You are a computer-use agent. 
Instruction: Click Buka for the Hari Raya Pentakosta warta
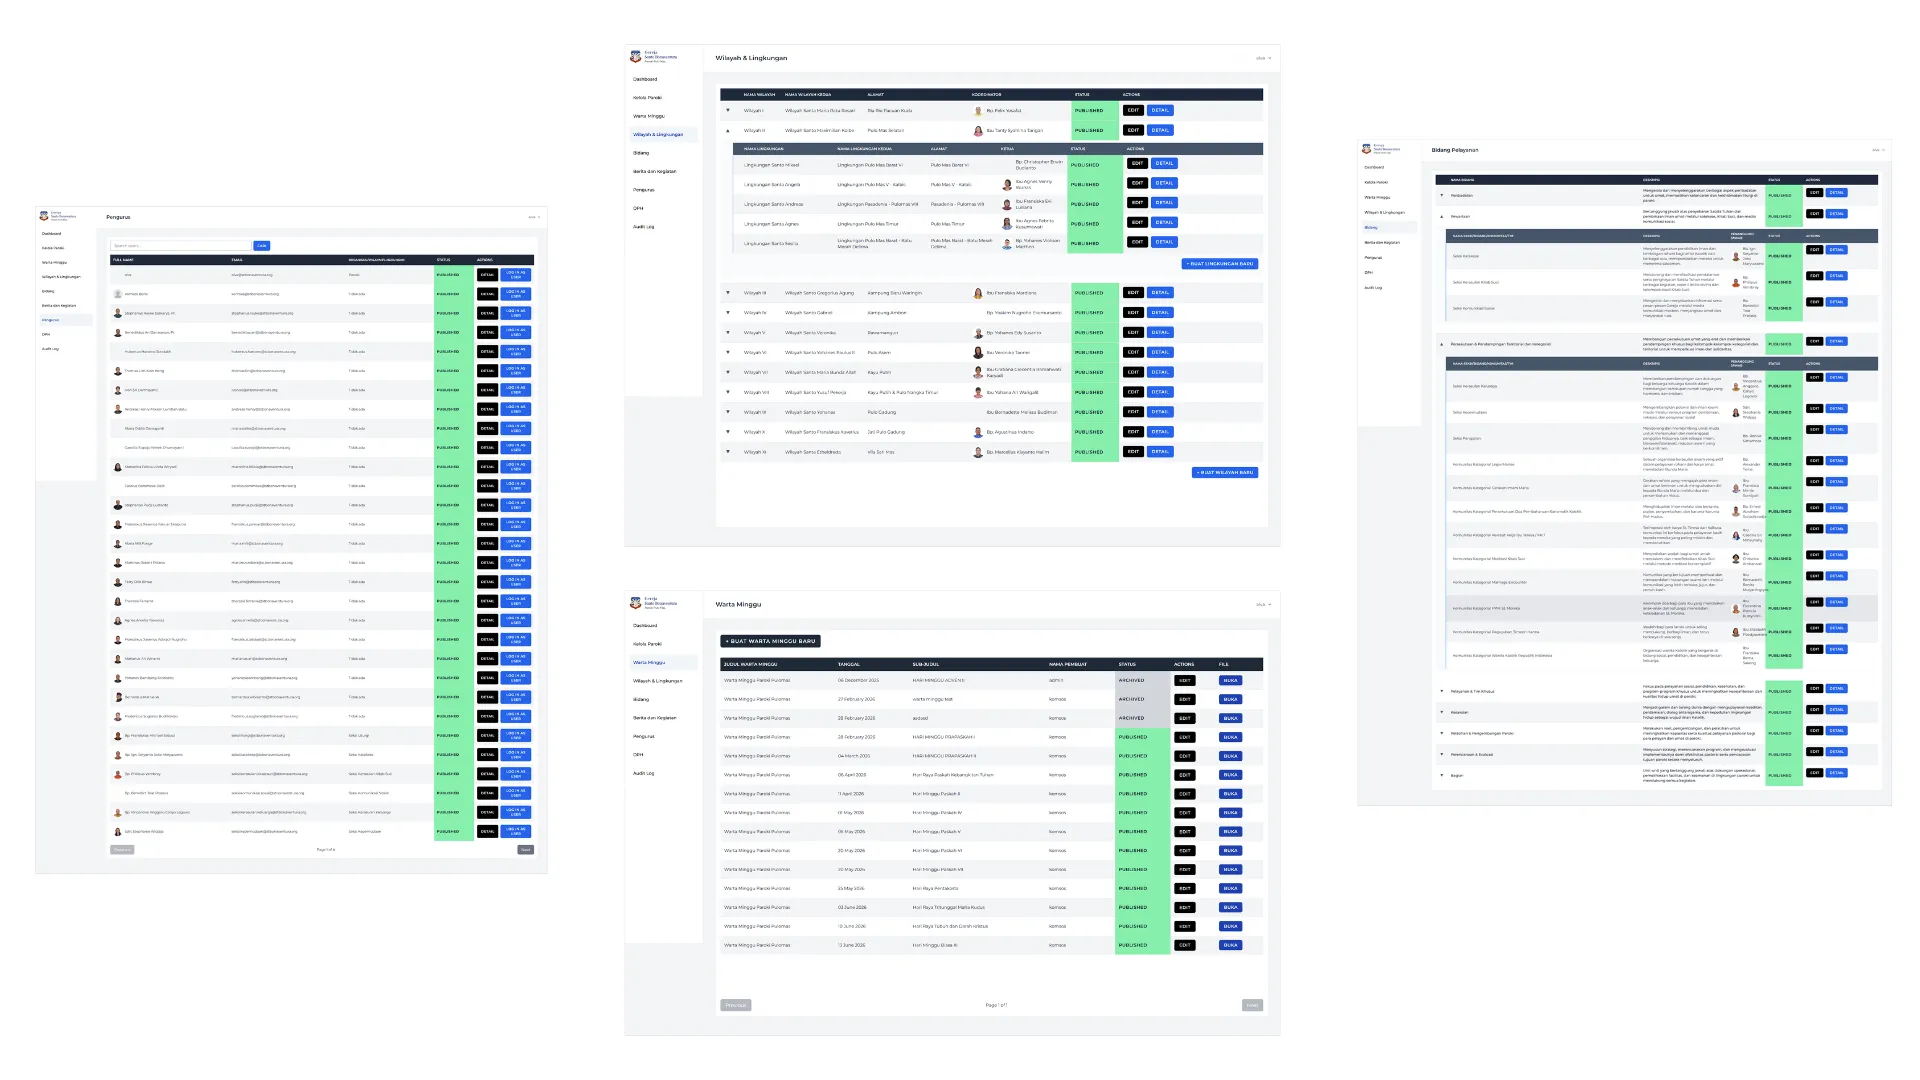1230,889
